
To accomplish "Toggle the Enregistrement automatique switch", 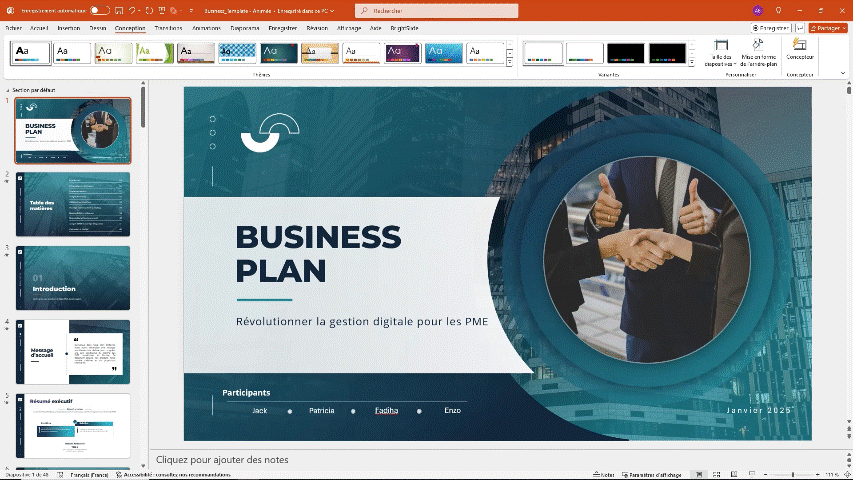I will pyautogui.click(x=99, y=10).
